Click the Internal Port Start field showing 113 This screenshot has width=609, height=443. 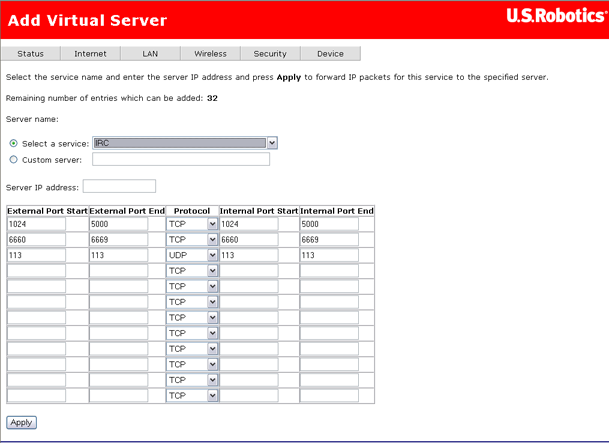coord(249,255)
